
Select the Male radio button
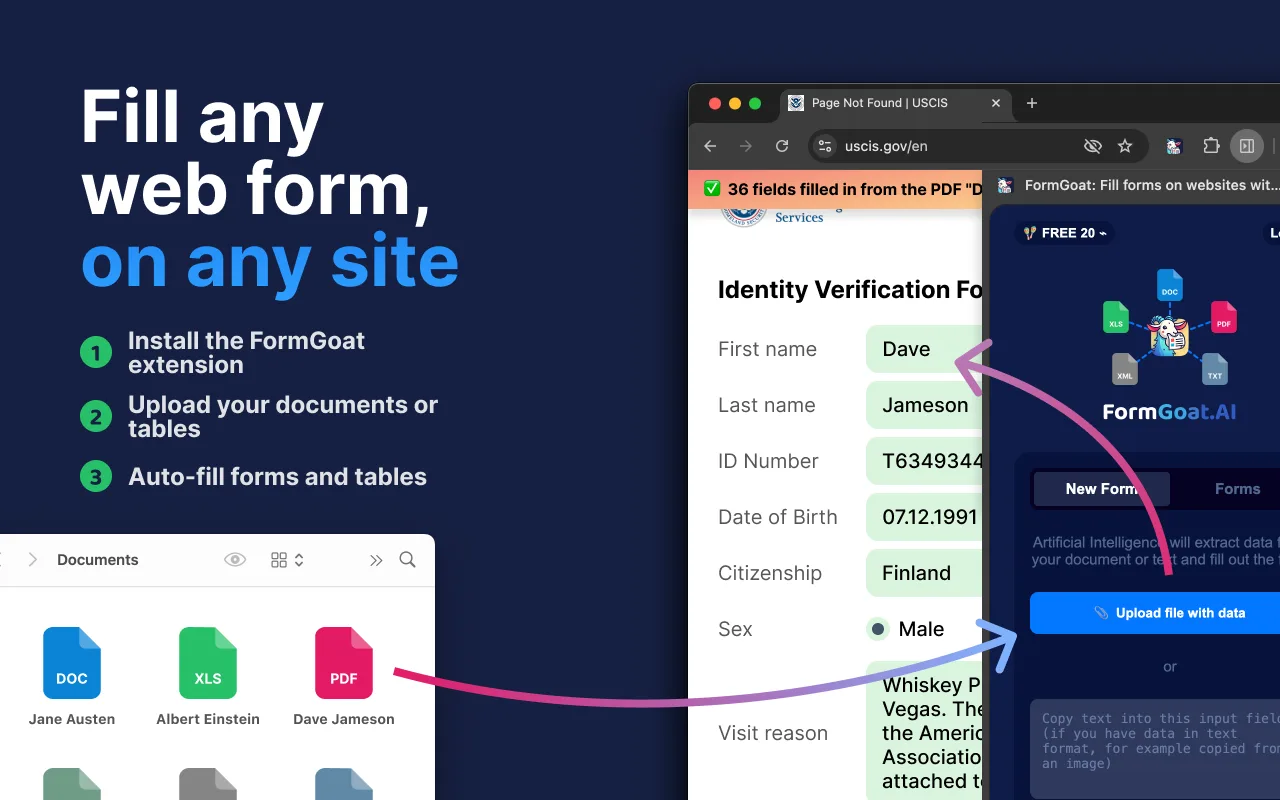(878, 629)
